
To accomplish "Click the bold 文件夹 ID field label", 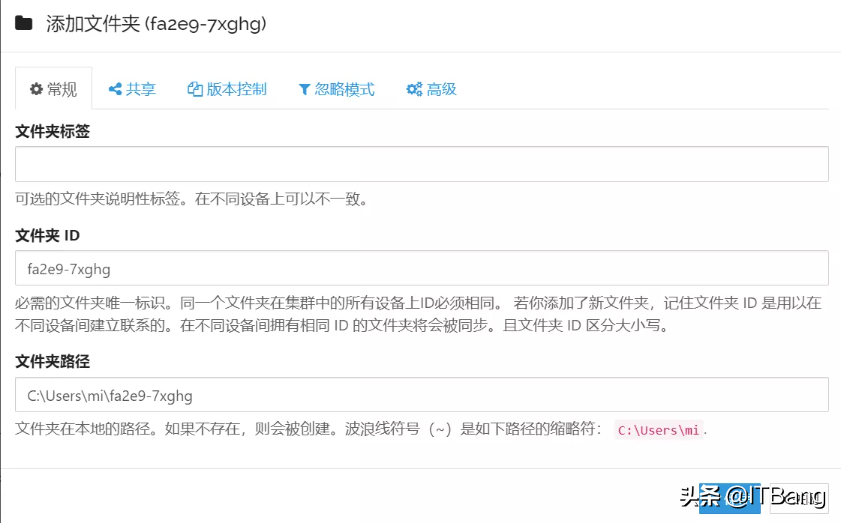I will tap(47, 235).
